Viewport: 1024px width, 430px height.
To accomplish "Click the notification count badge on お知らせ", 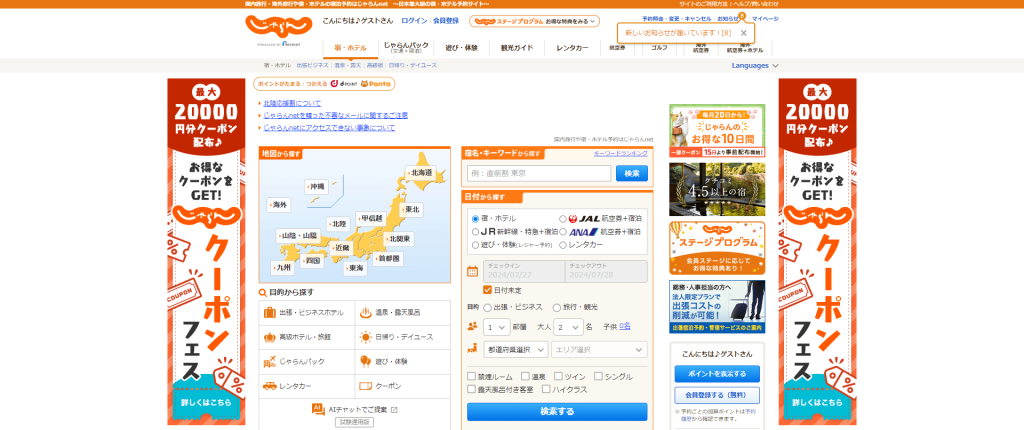I will point(741,14).
